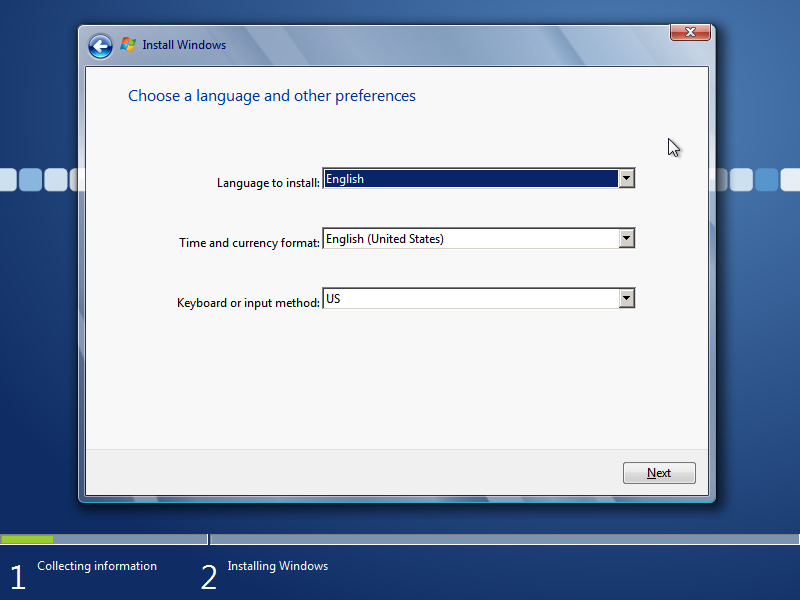The image size is (800, 600).
Task: Click the 'Language to install:' label
Action: tap(268, 183)
